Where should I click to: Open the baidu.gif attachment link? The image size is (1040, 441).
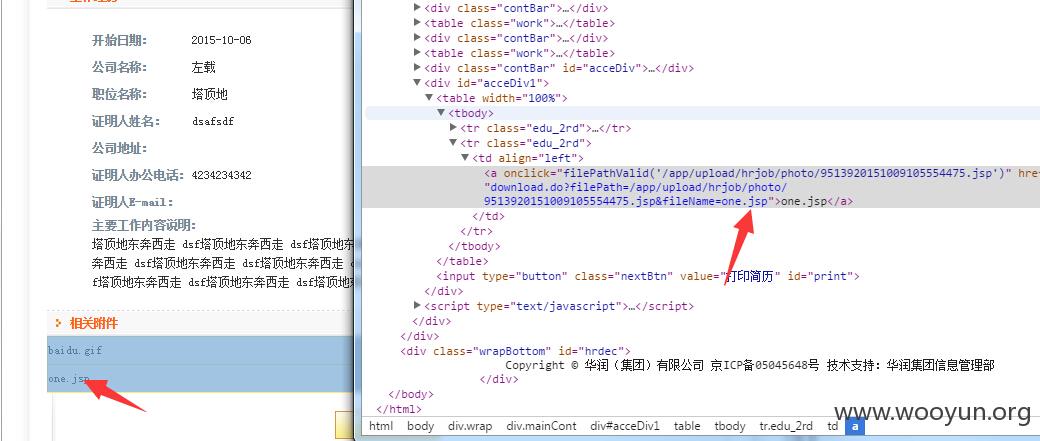pos(75,350)
